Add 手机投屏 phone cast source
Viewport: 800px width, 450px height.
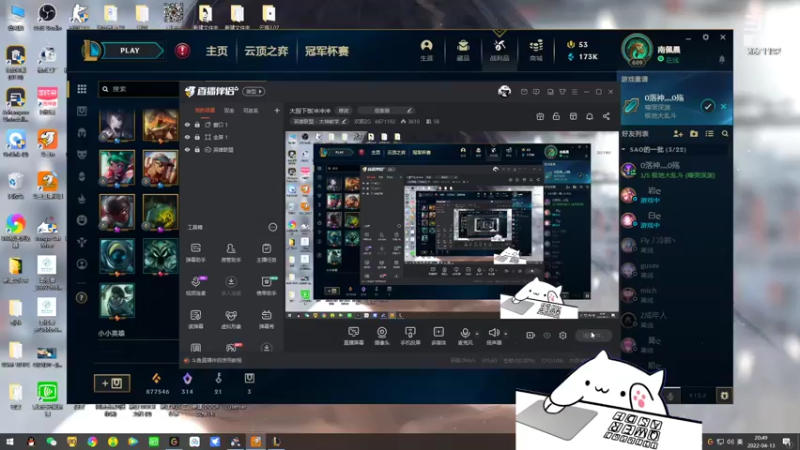tap(410, 336)
